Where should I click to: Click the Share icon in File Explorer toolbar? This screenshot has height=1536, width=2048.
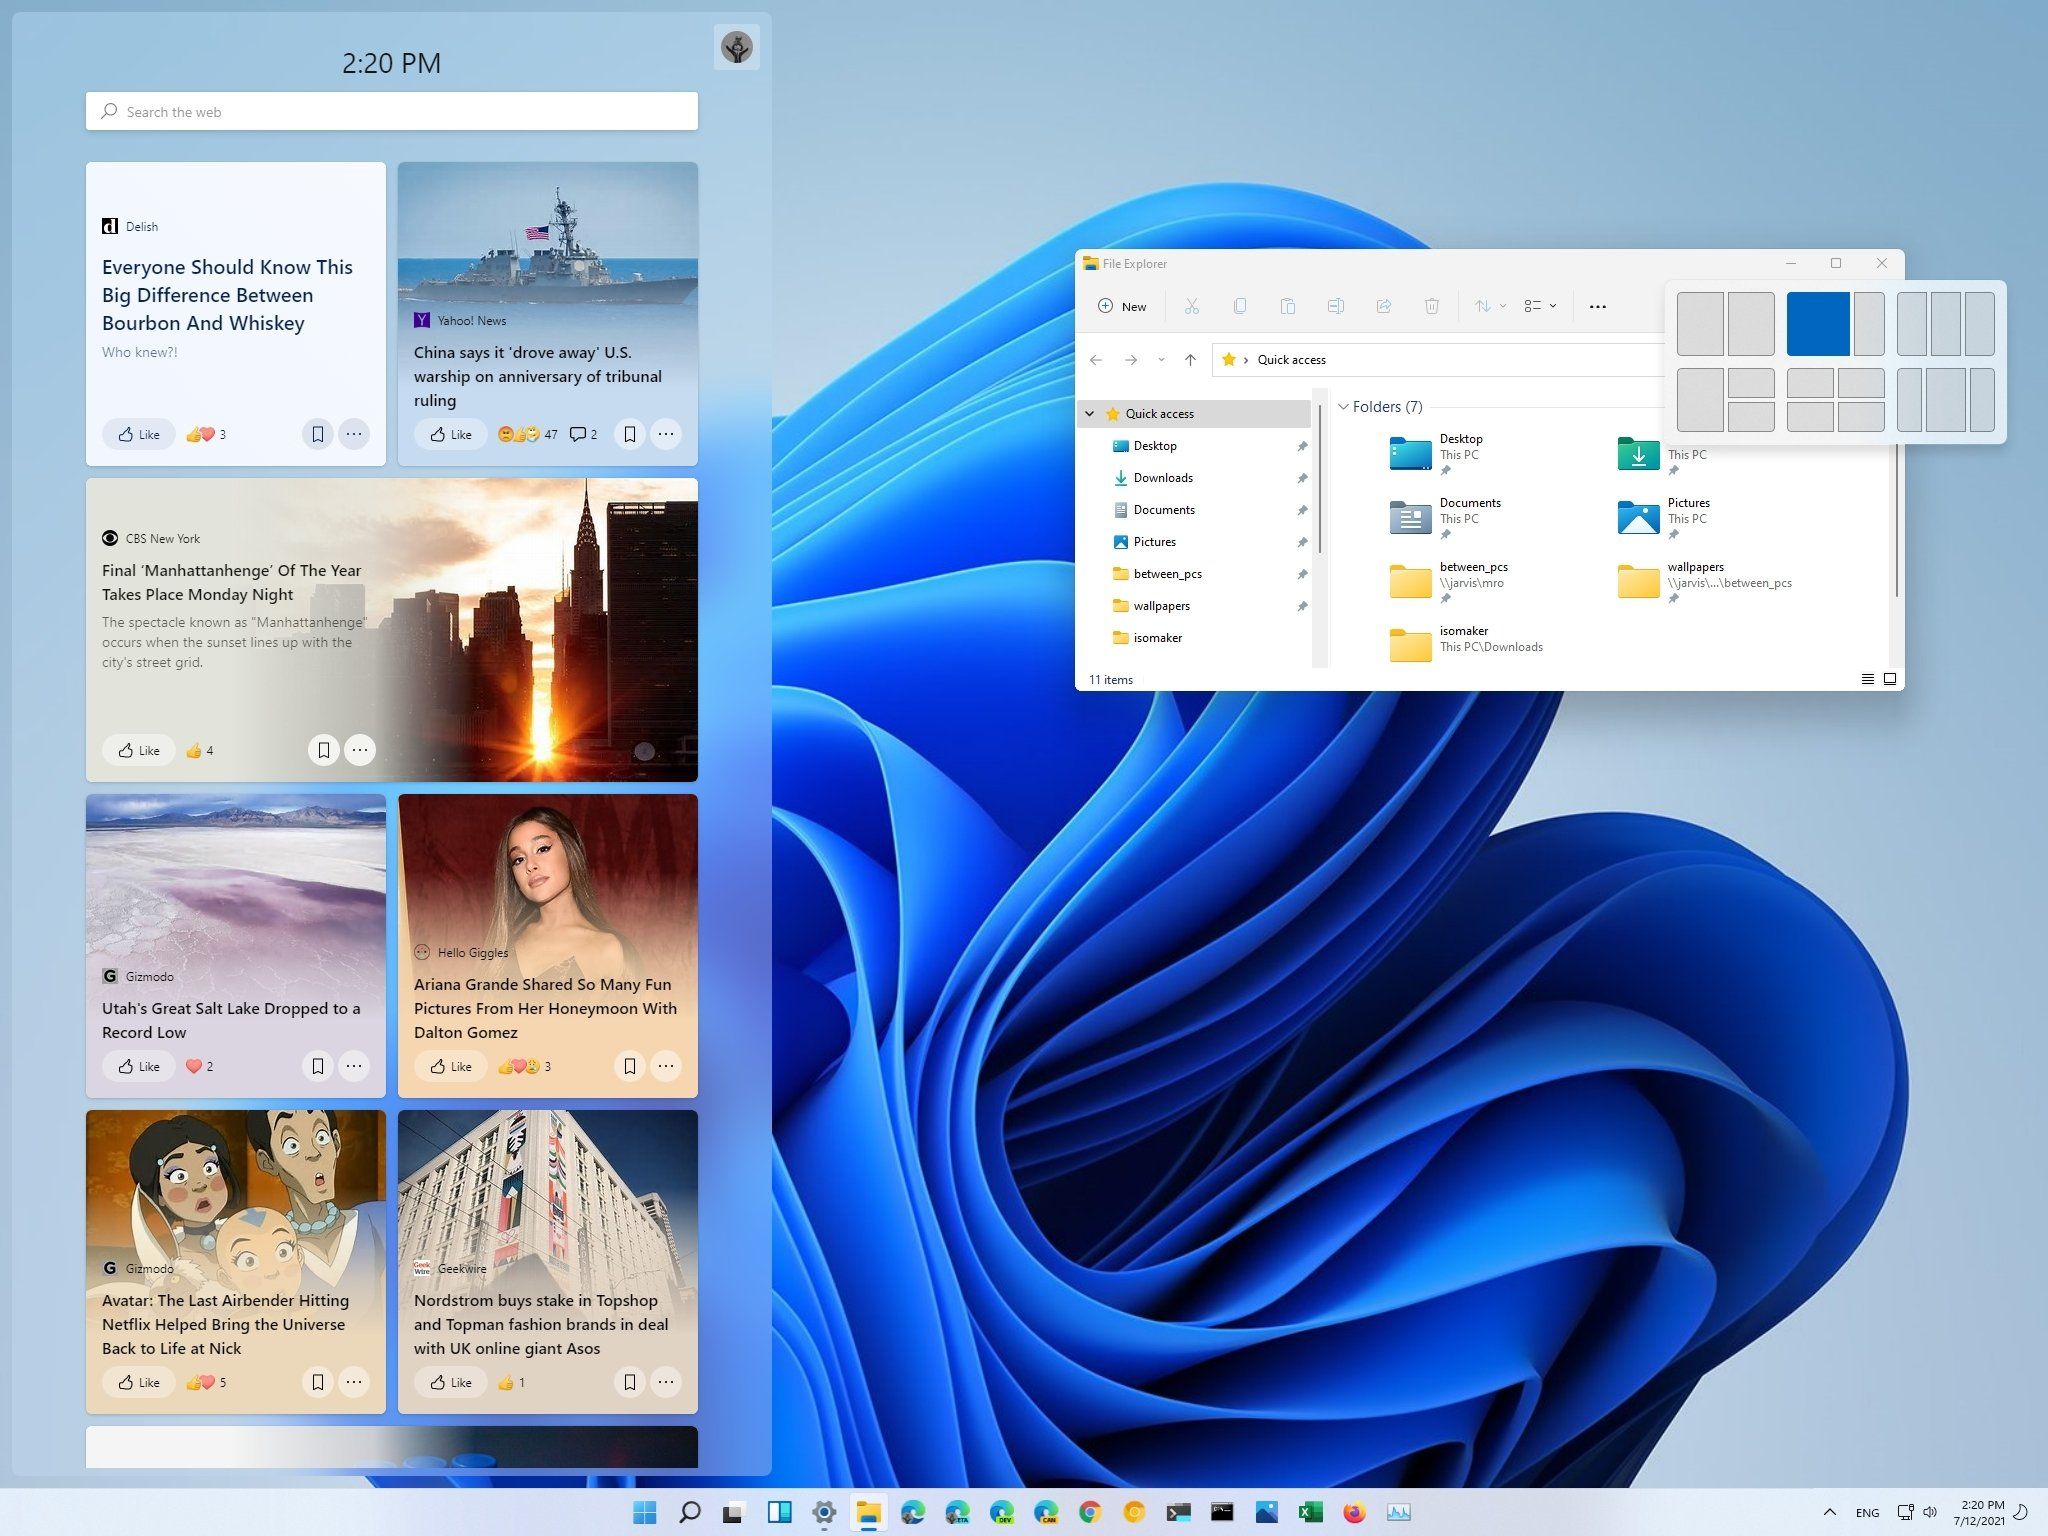point(1384,306)
